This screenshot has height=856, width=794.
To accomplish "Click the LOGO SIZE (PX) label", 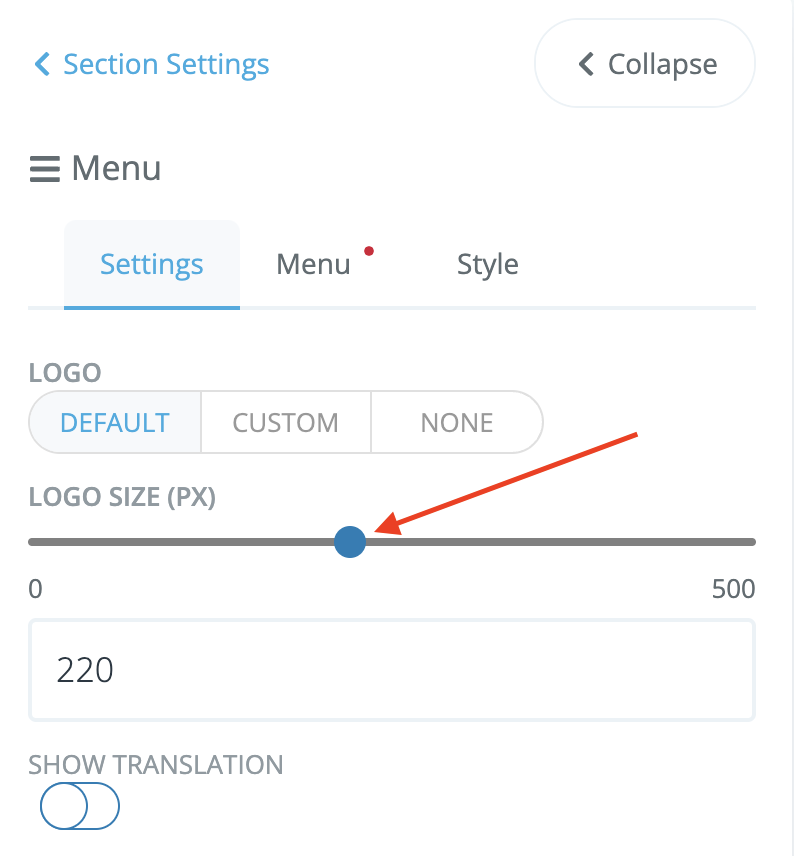I will [122, 496].
